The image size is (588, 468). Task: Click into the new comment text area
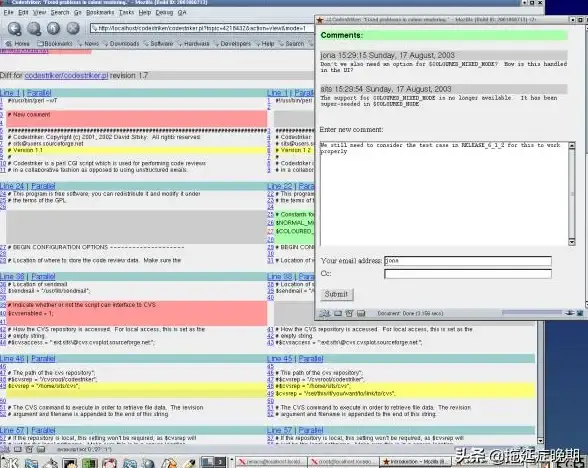444,194
